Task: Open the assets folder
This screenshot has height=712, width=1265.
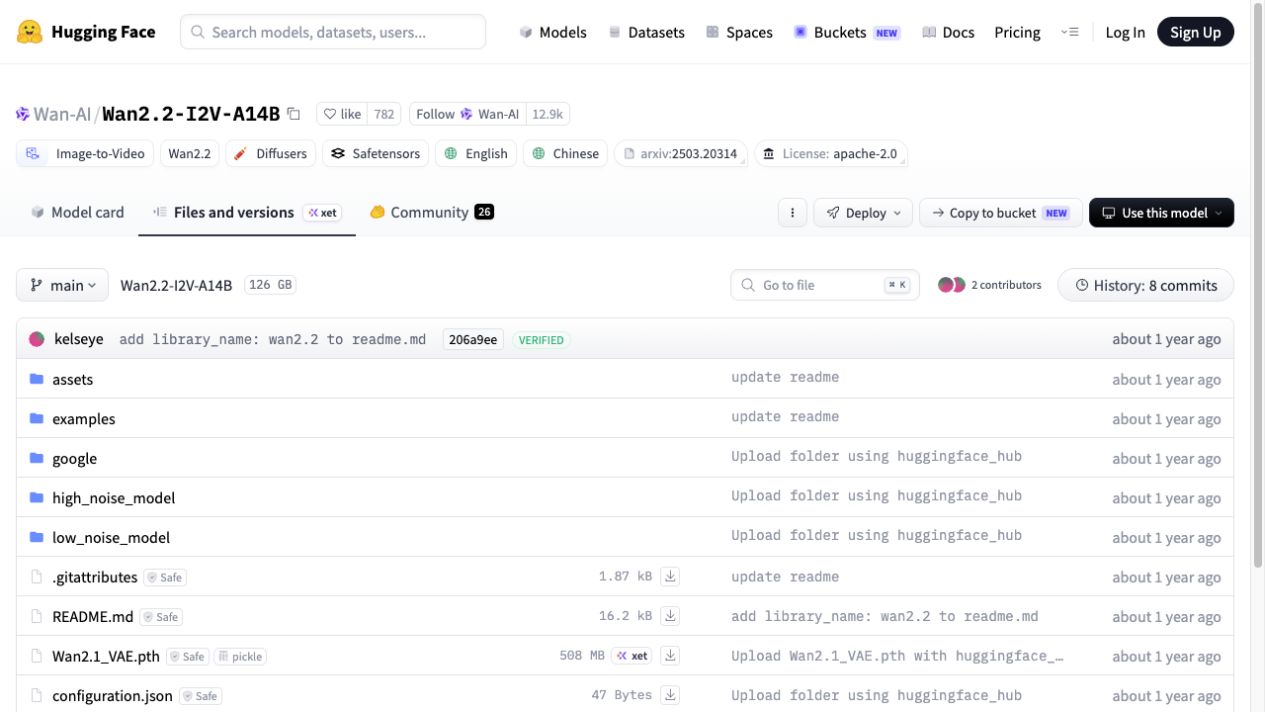Action: click(x=72, y=379)
